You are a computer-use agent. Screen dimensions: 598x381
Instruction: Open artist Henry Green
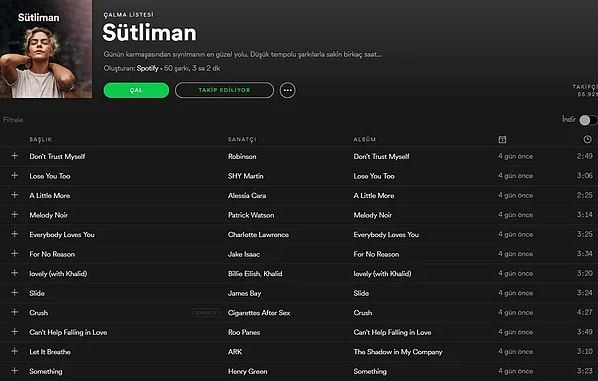[248, 371]
